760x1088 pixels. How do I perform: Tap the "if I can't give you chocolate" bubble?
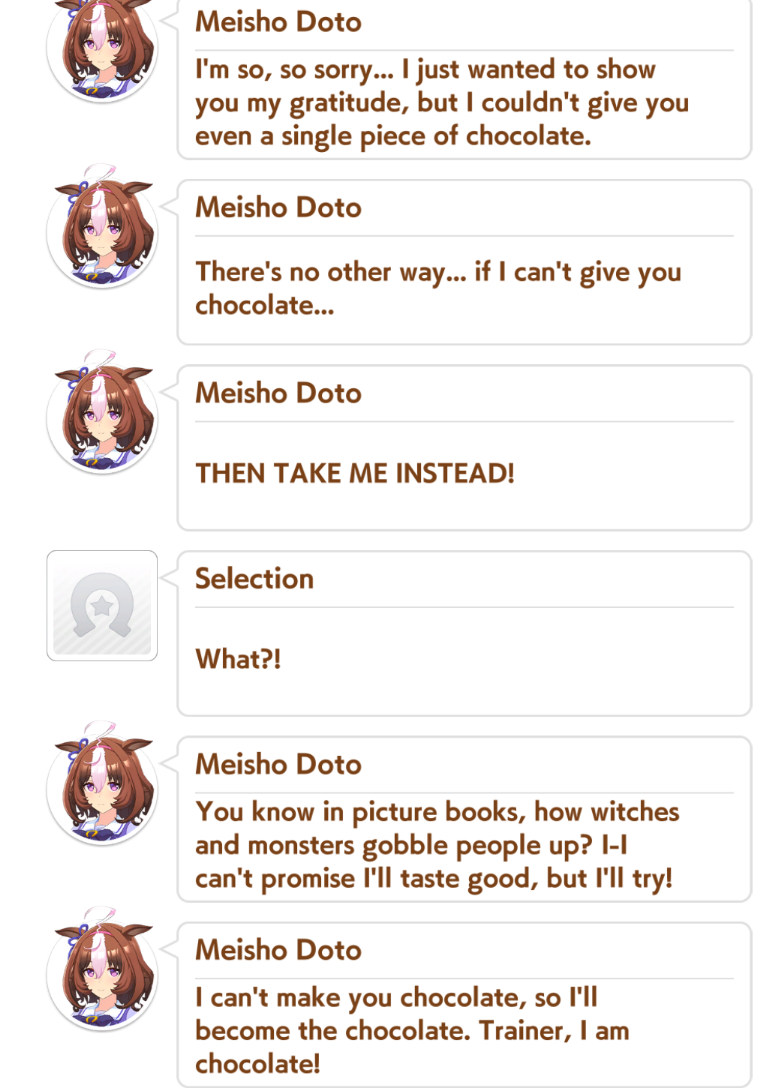[x=464, y=262]
